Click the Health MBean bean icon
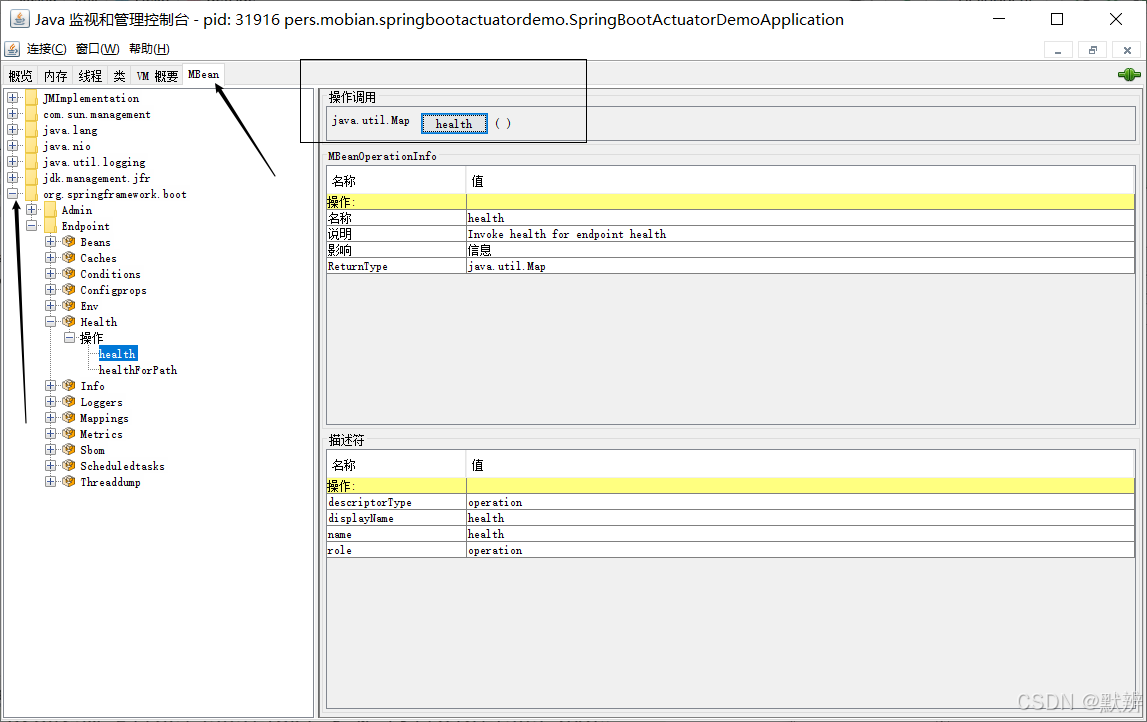 67,322
